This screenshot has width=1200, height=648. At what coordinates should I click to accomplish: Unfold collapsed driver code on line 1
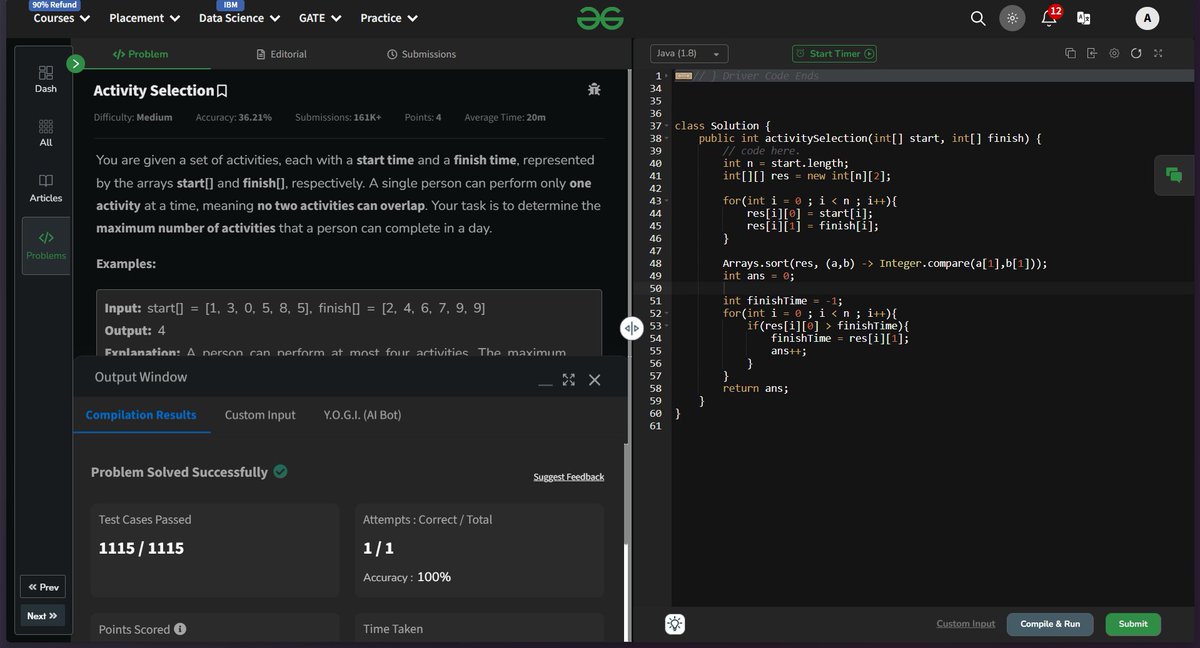click(x=667, y=76)
